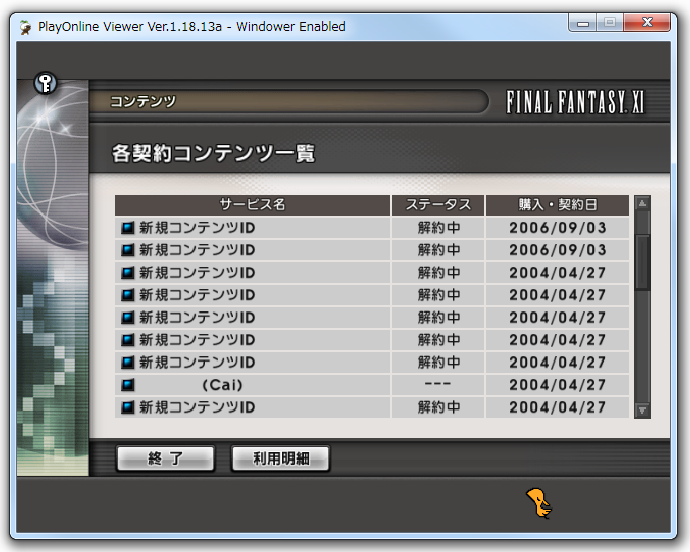Select the コンテンツ tab header
The width and height of the screenshot is (690, 552).
pyautogui.click(x=143, y=102)
